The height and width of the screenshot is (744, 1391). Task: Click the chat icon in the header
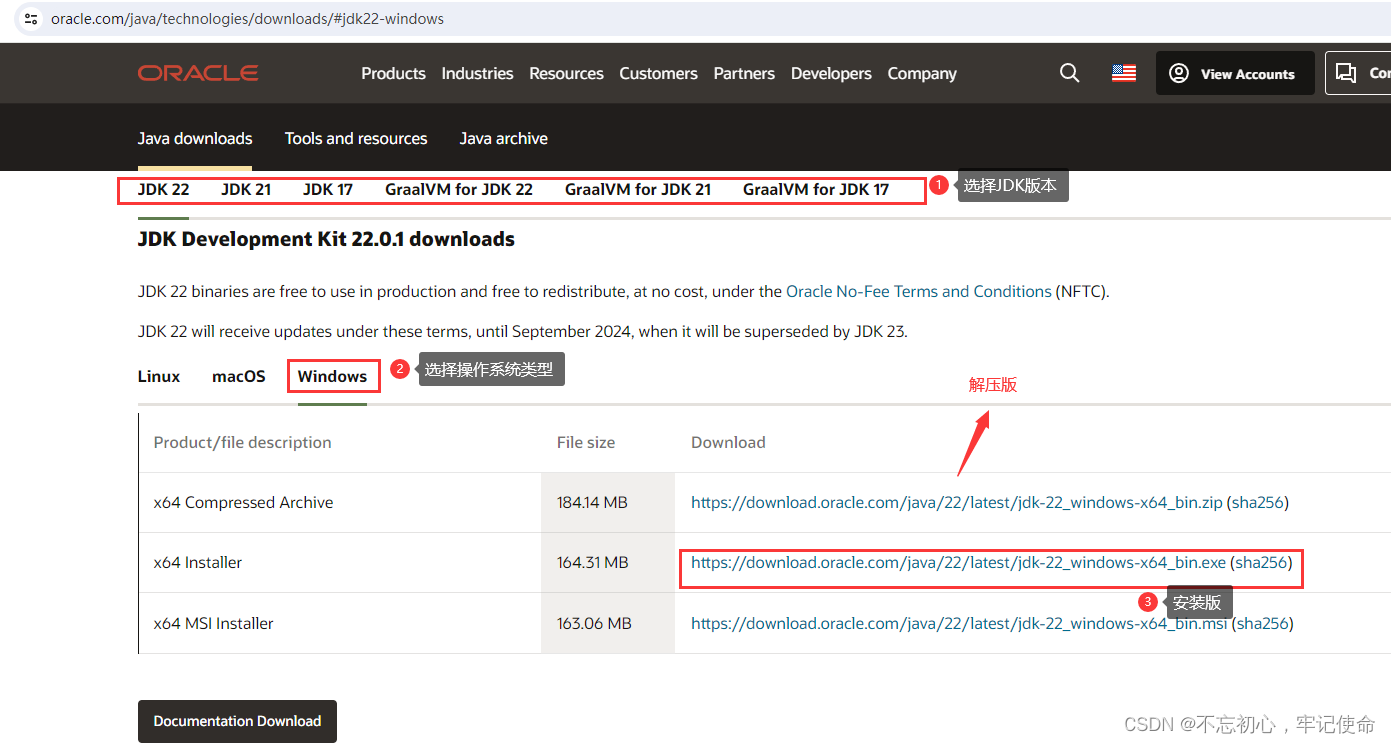[1347, 73]
